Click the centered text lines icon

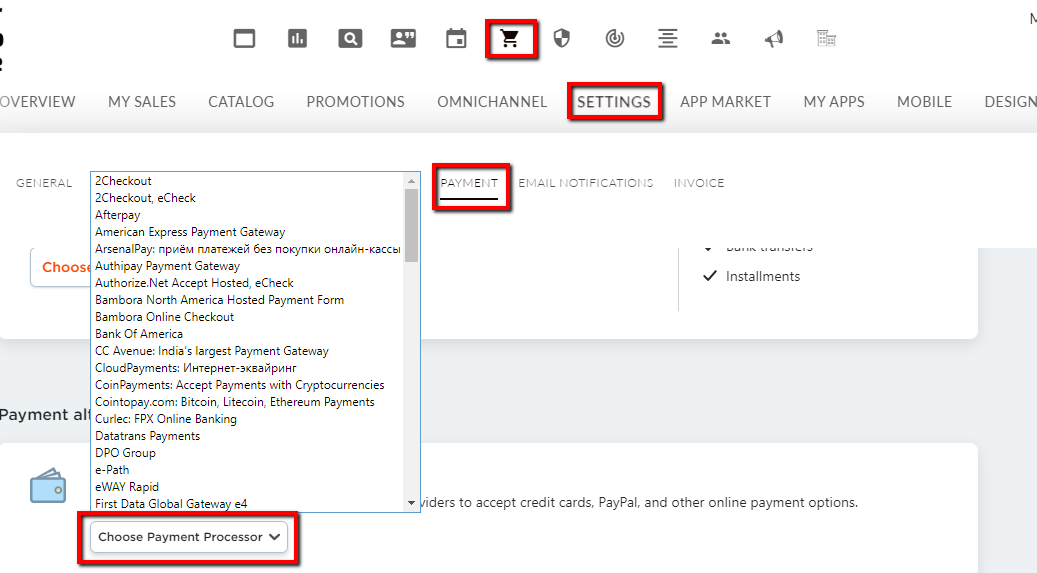667,39
